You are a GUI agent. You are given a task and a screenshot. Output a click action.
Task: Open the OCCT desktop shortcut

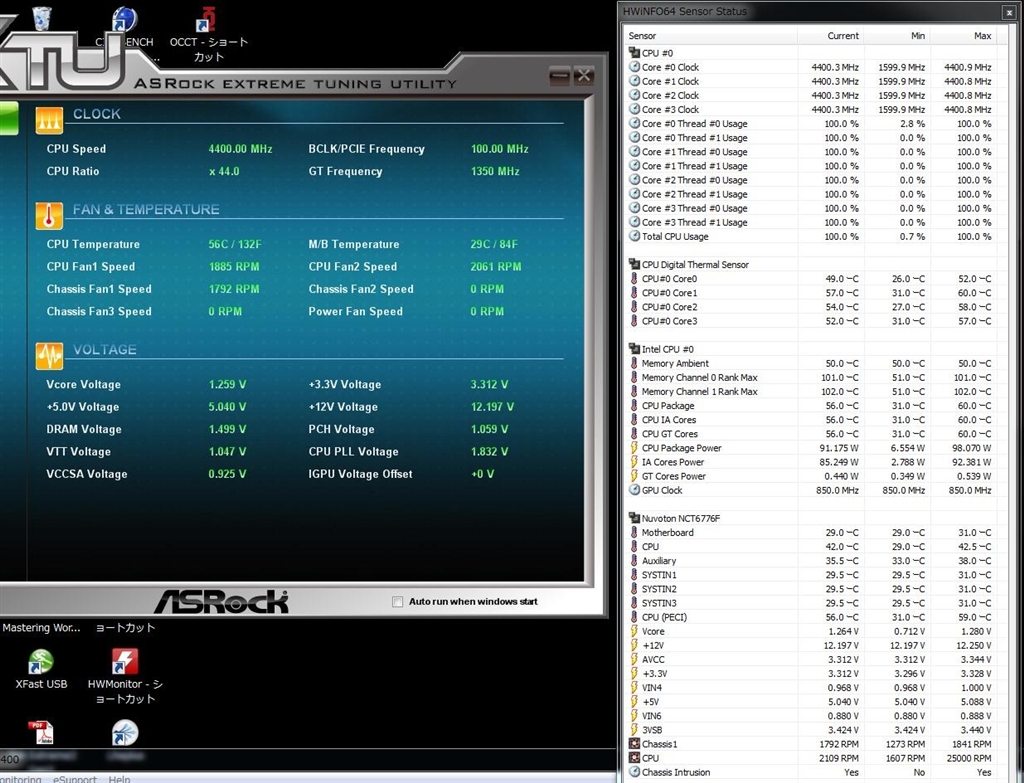tap(209, 22)
